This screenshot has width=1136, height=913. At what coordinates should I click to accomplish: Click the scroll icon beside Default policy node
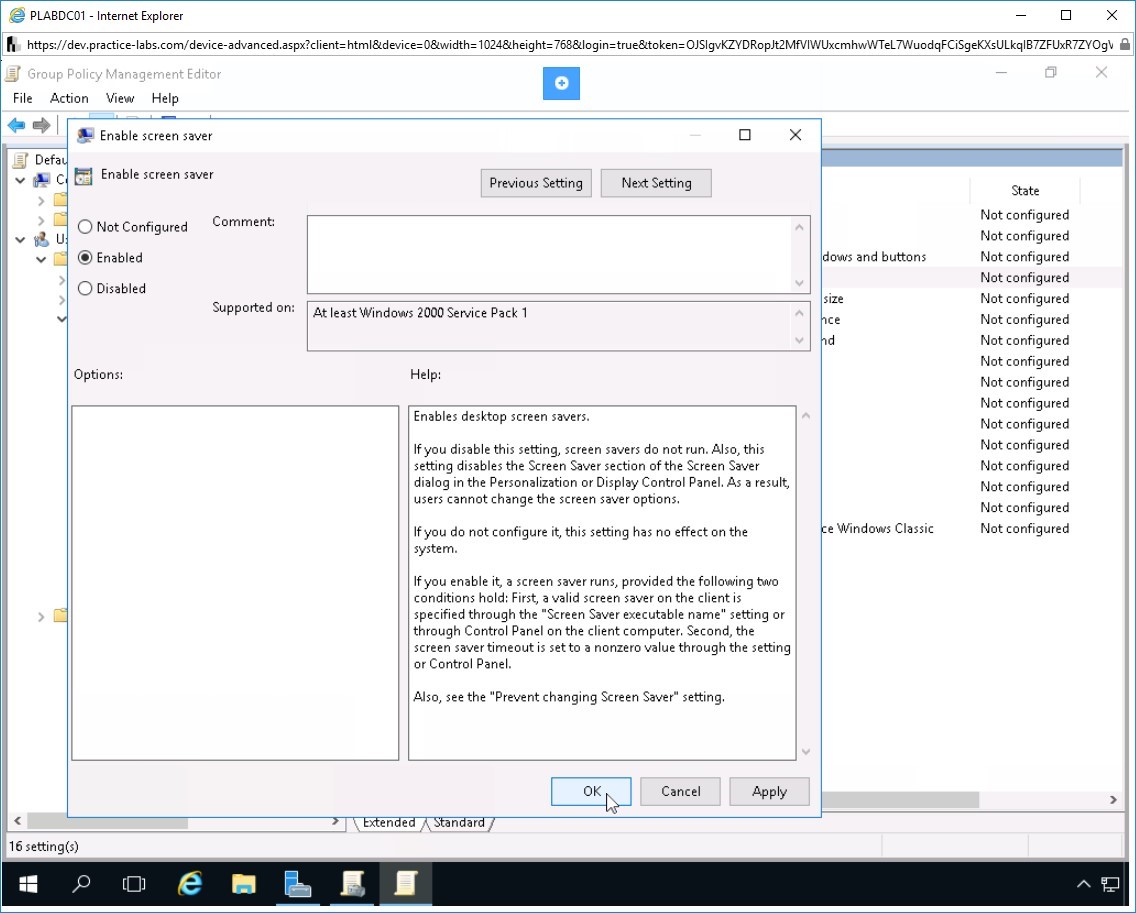point(21,159)
